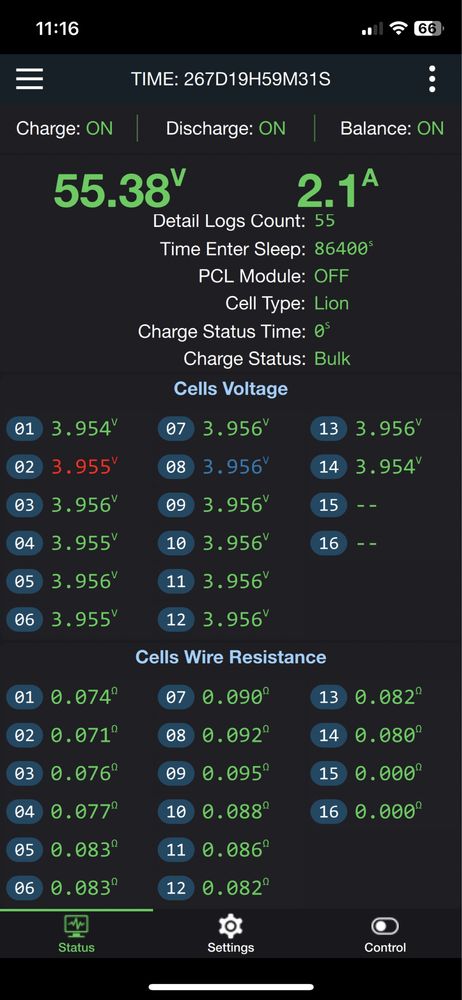Screen dimensions: 462x1000
Task: Tap the Cells Voltage section header
Action: 231,388
